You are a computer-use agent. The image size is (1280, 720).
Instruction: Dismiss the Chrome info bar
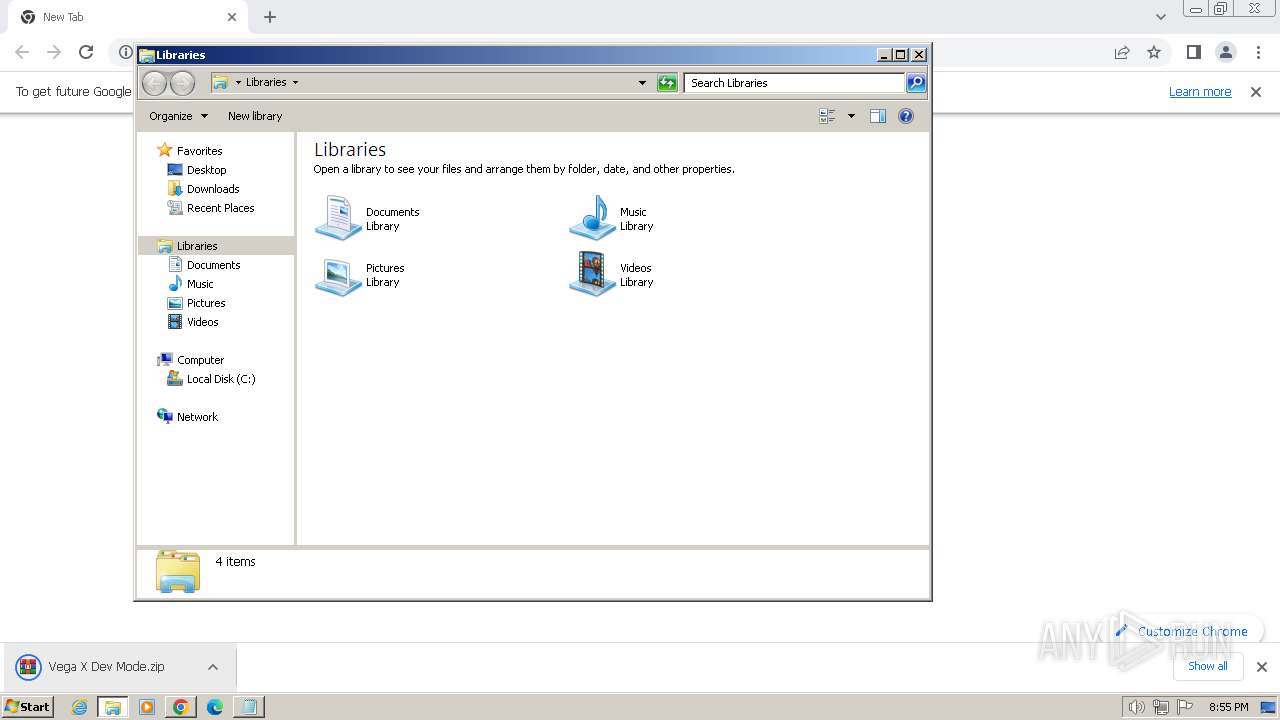coord(1256,92)
